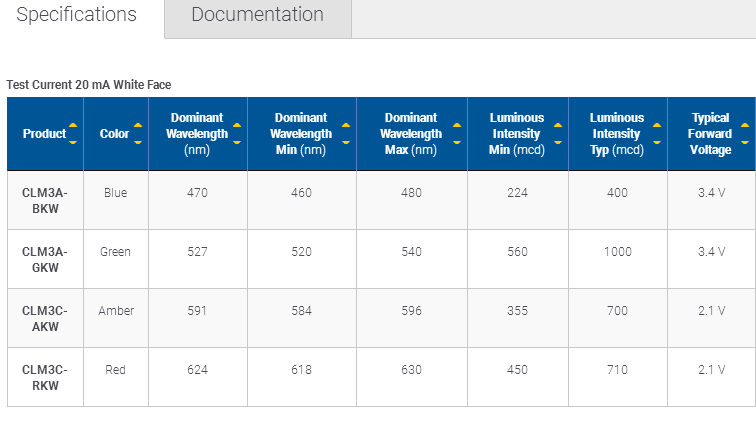Click the 624 wavelength value

[197, 370]
